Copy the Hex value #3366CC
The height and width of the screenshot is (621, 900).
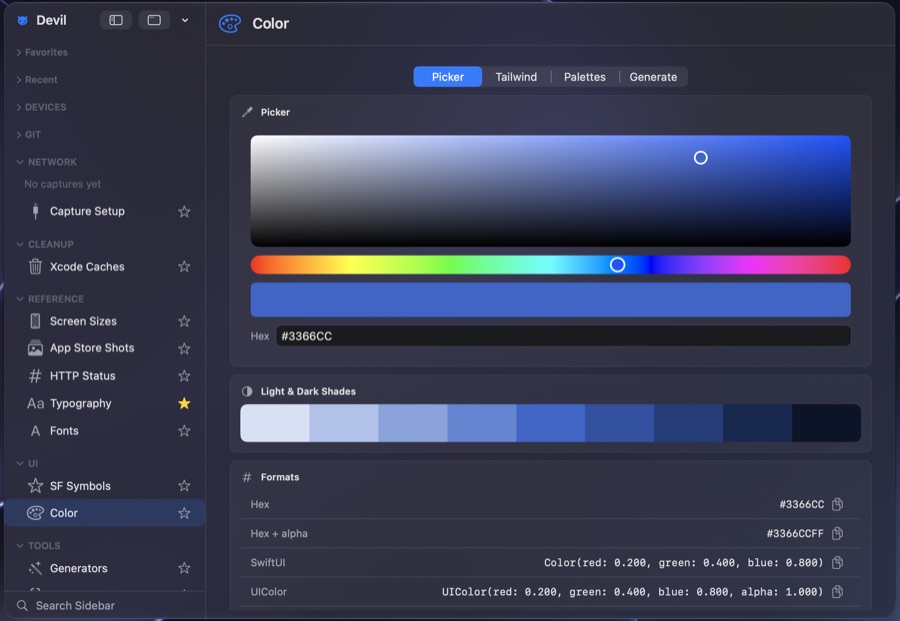tap(837, 504)
